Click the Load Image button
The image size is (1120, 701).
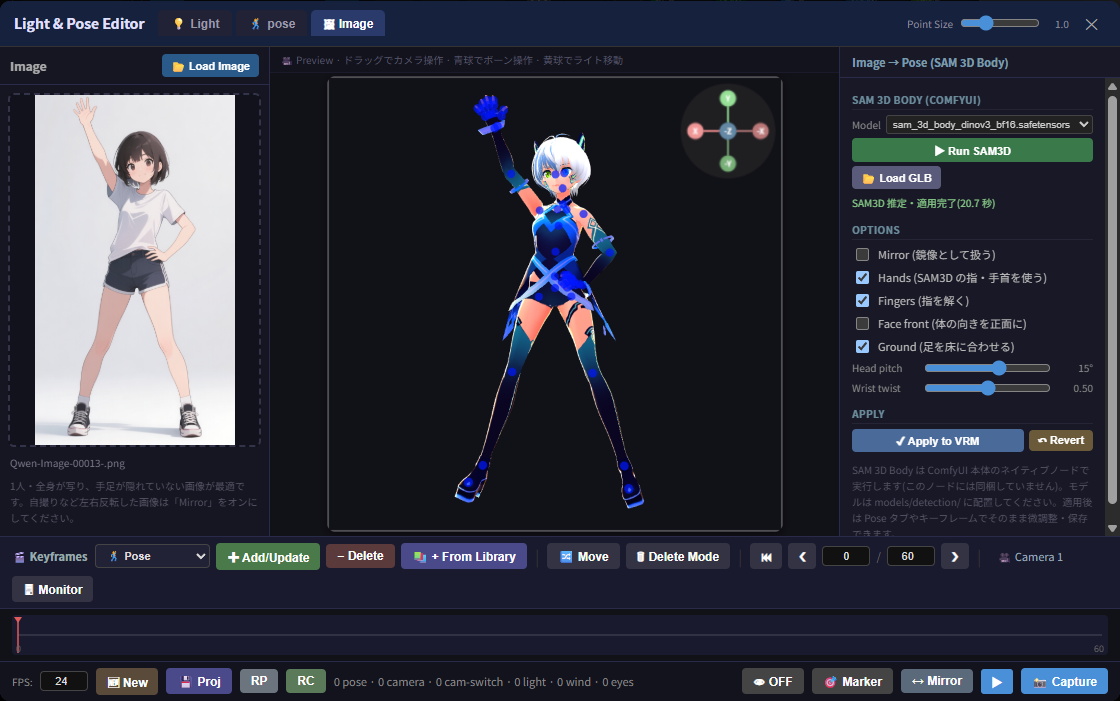point(211,66)
